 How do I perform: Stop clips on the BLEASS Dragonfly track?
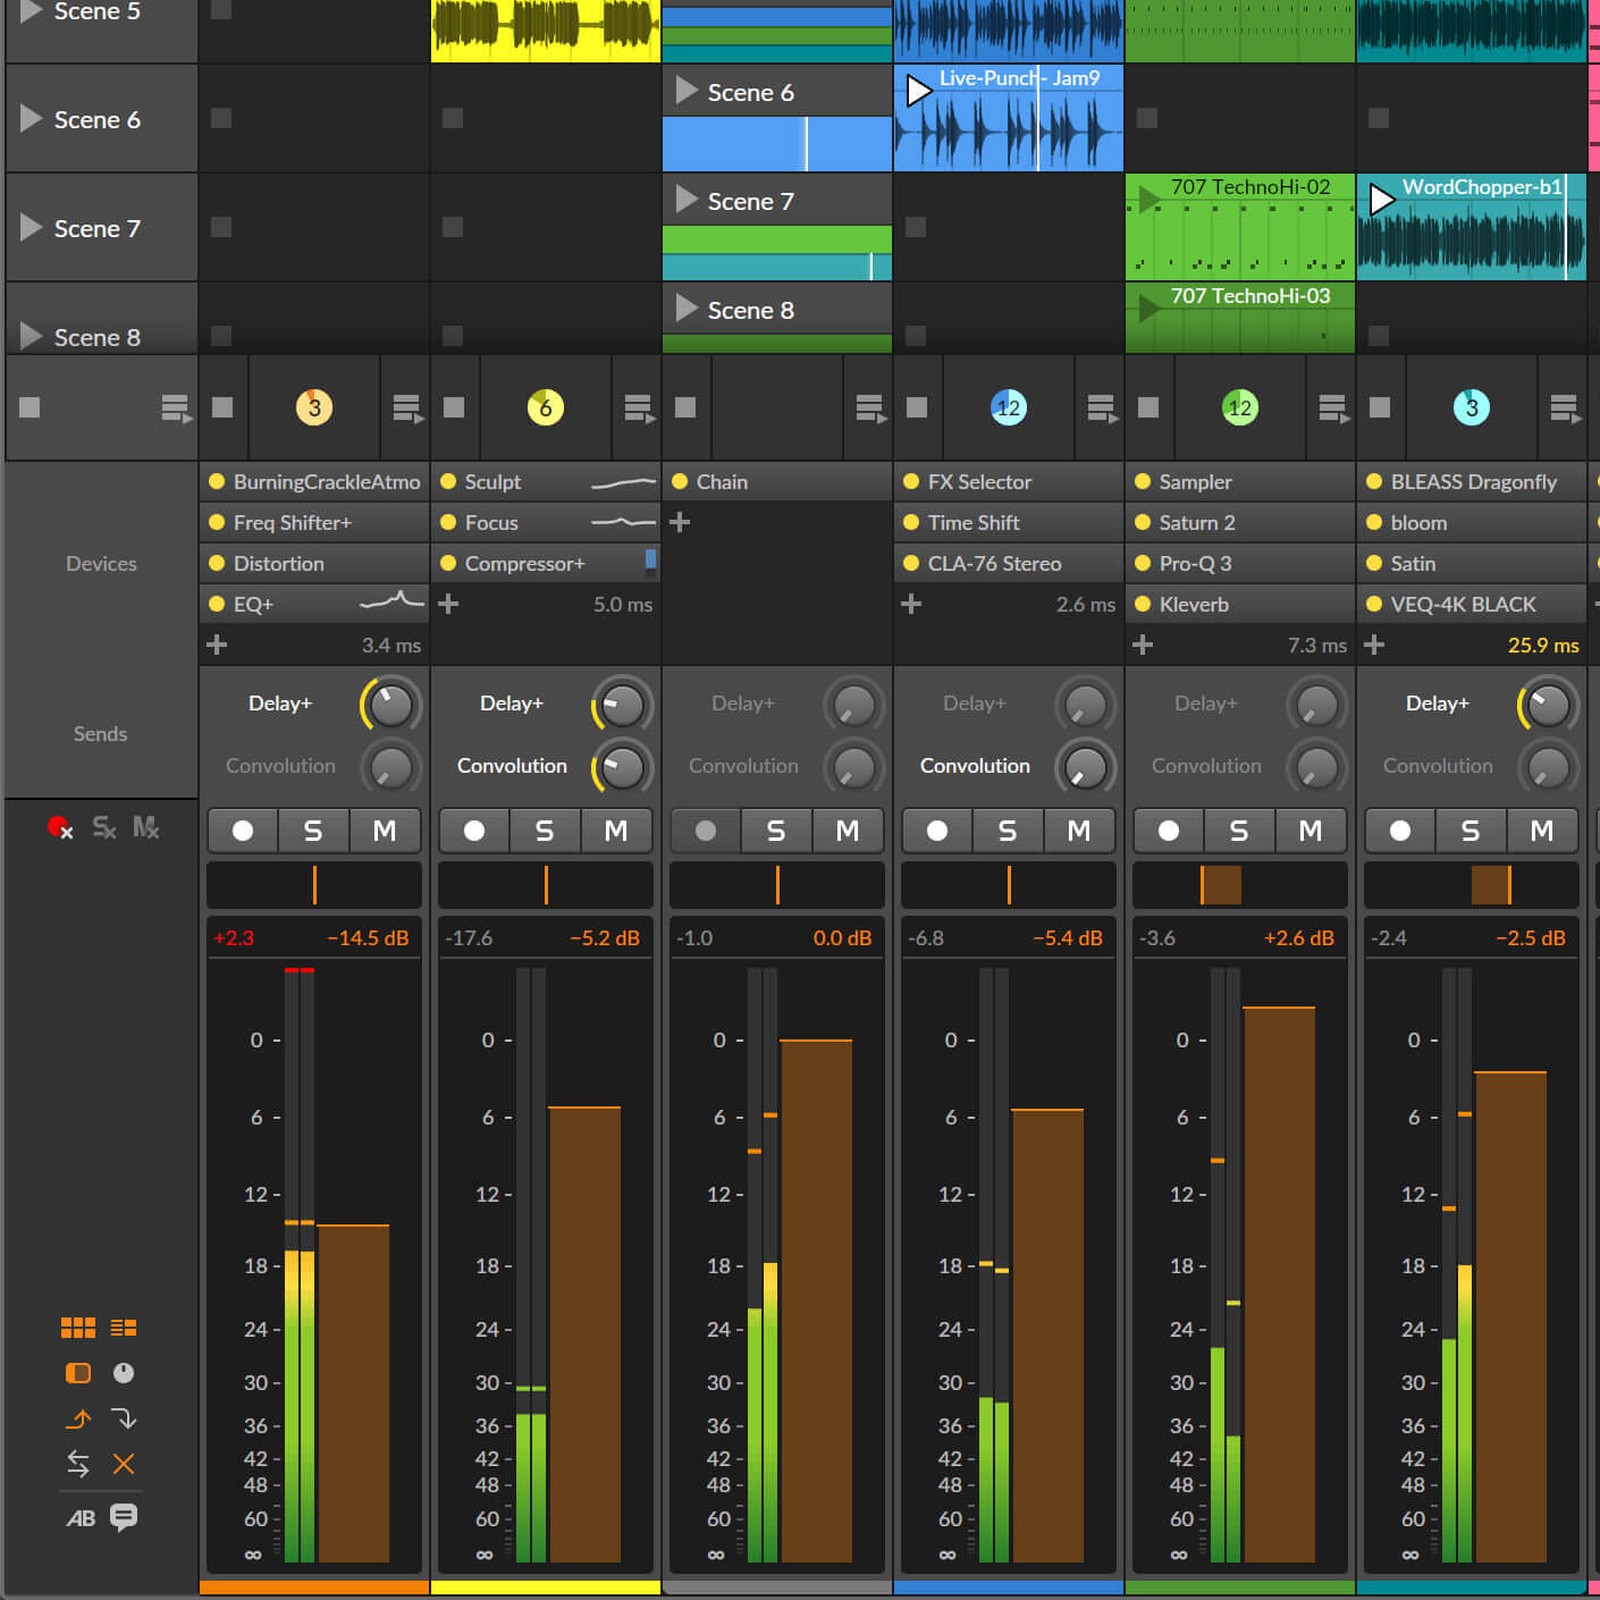(1380, 407)
